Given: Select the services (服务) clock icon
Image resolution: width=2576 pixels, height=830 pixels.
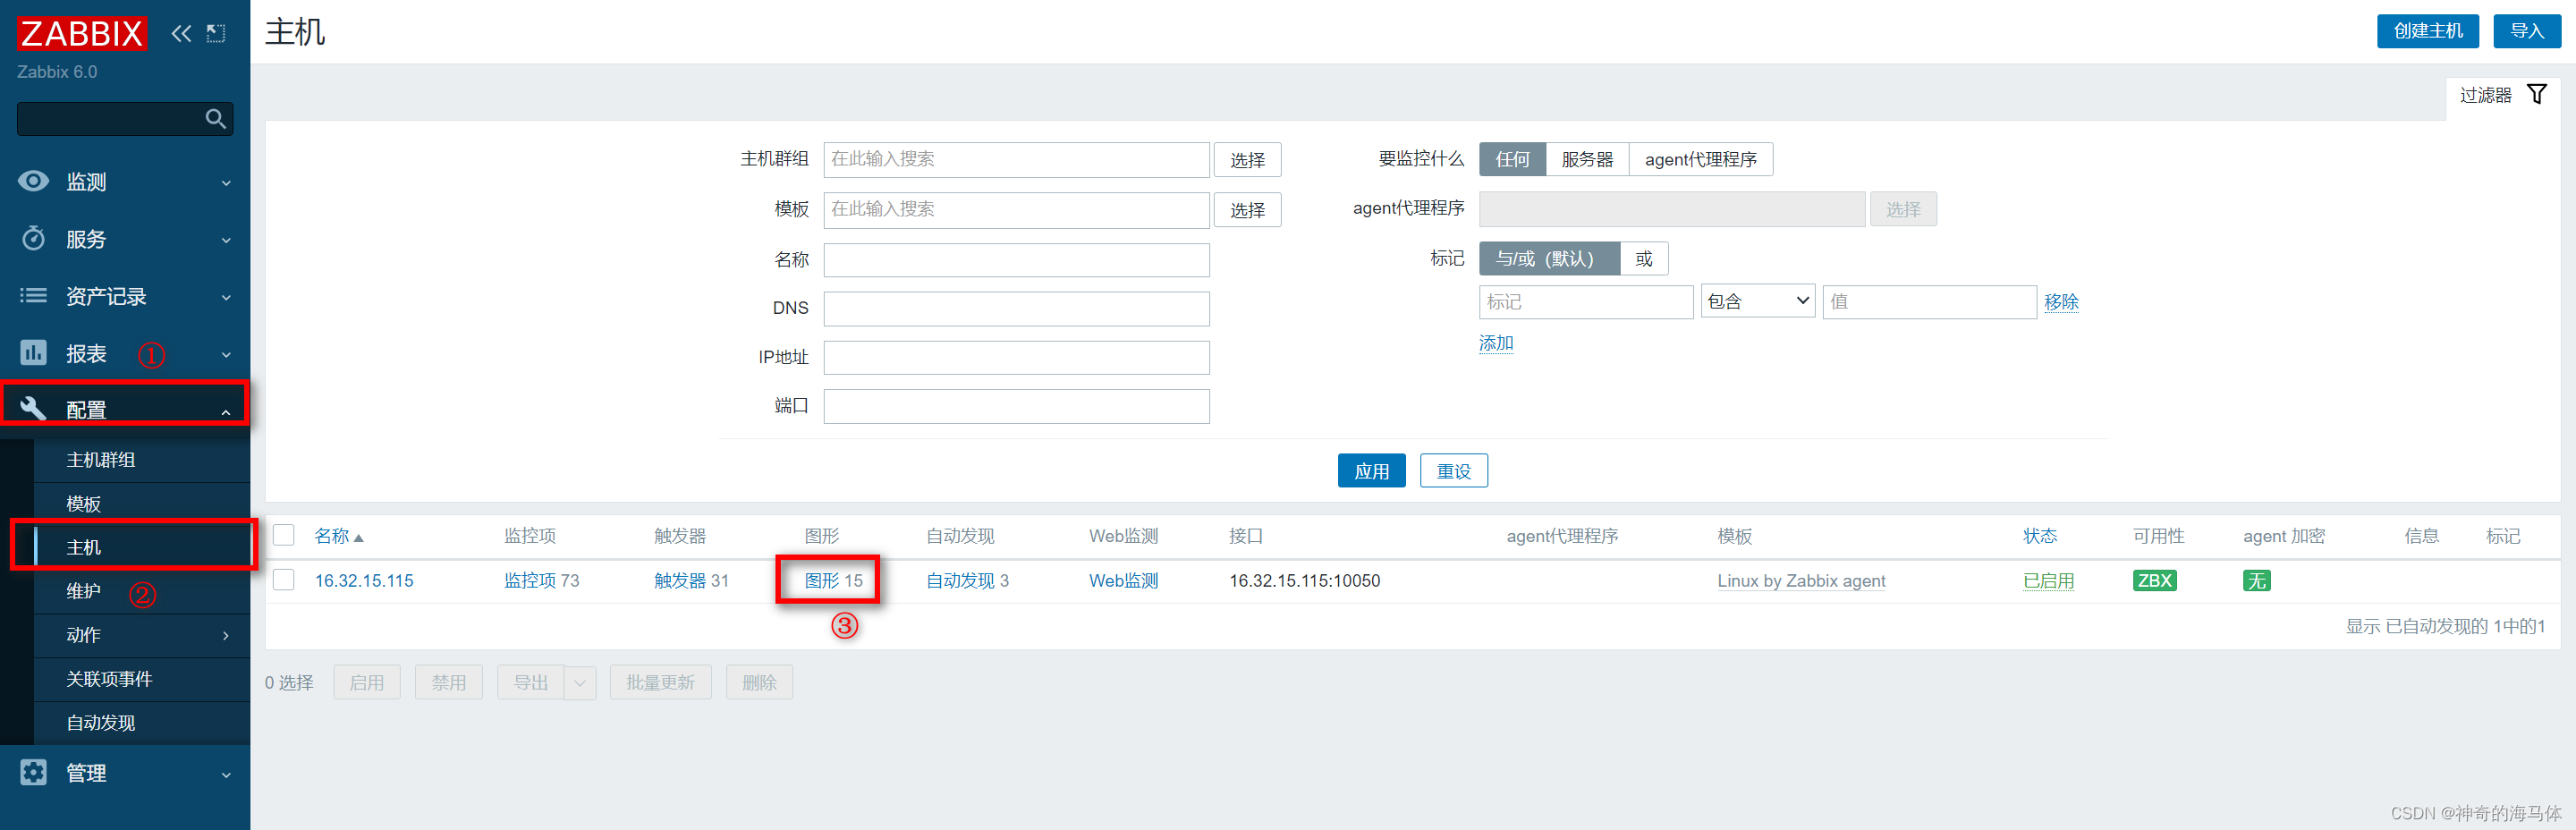Looking at the screenshot, I should point(33,238).
